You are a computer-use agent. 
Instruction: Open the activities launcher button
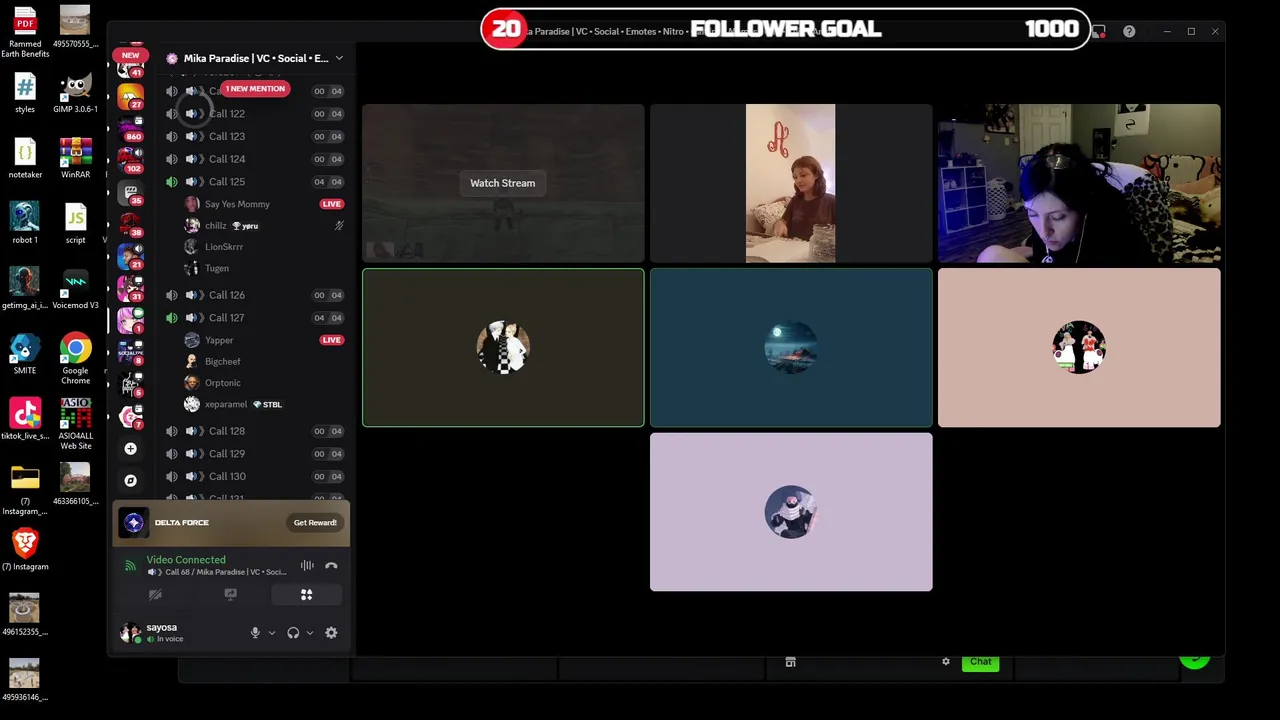306,594
